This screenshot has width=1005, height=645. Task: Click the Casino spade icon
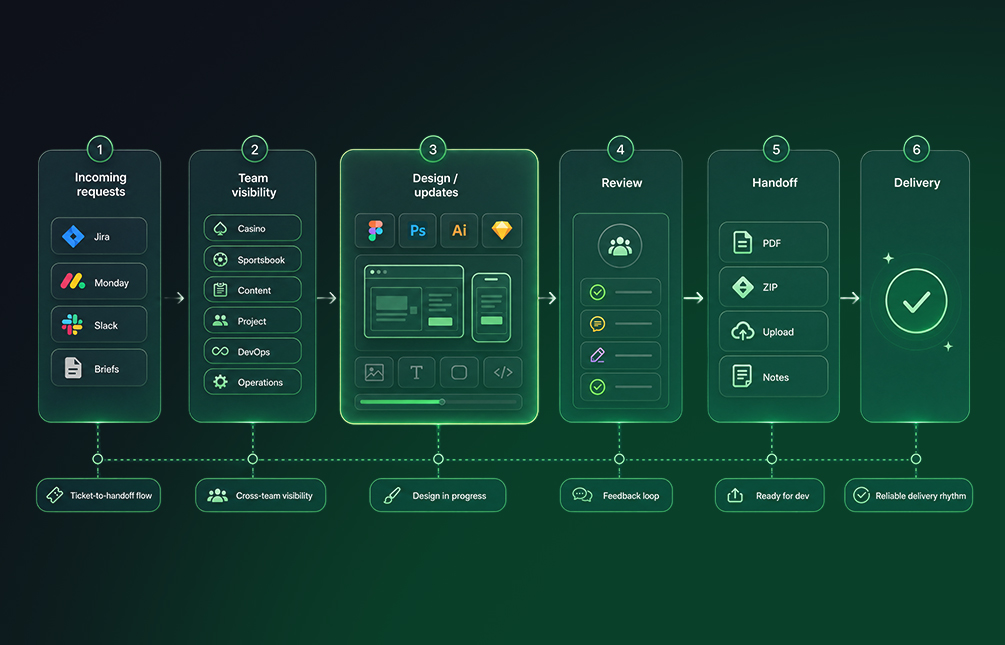tap(220, 228)
